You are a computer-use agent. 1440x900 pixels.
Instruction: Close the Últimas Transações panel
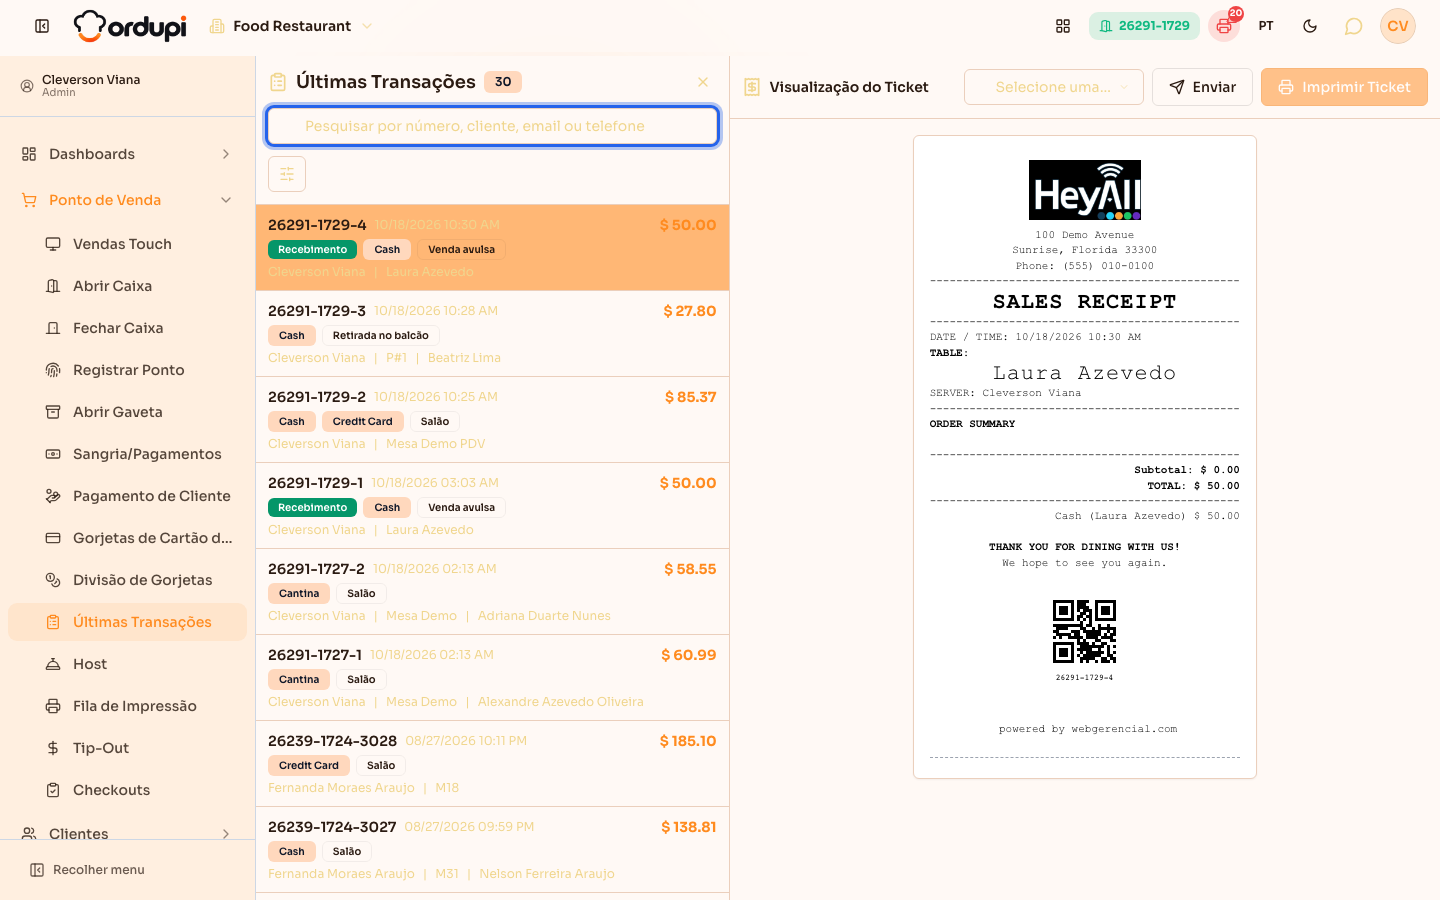[703, 82]
